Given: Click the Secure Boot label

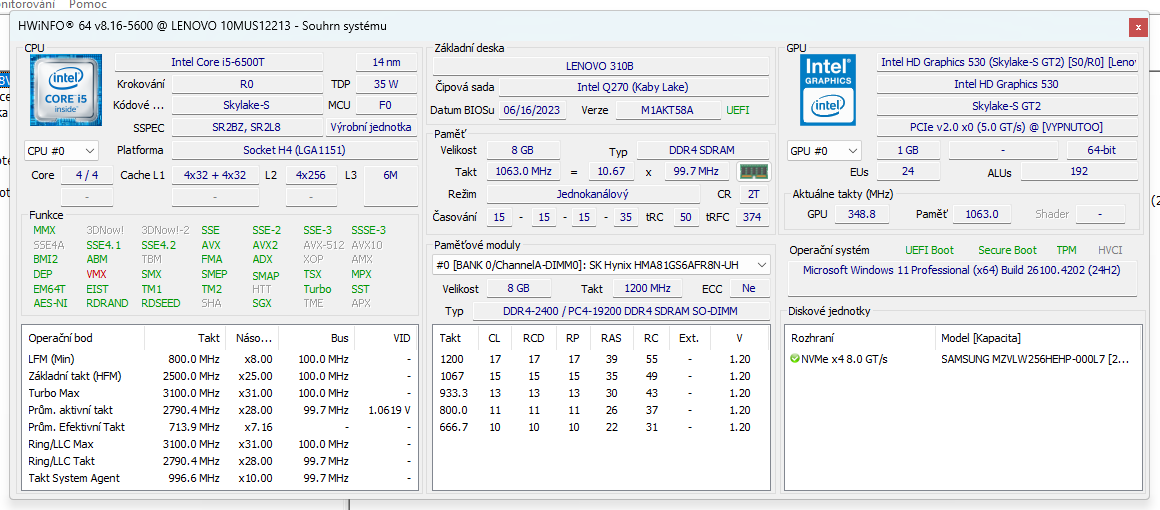Looking at the screenshot, I should point(1008,250).
